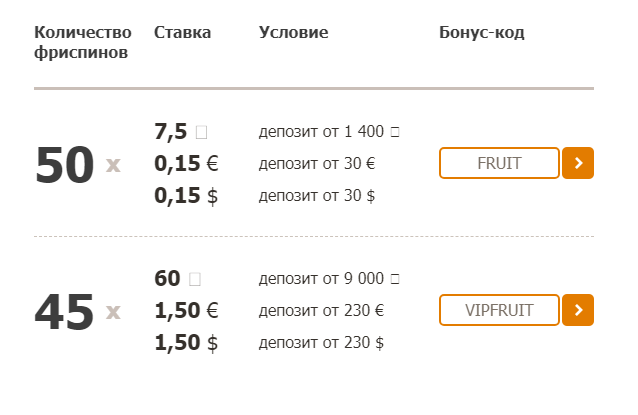Click the 'депозит от 9 000' condition
This screenshot has width=638, height=415.
pyautogui.click(x=329, y=279)
